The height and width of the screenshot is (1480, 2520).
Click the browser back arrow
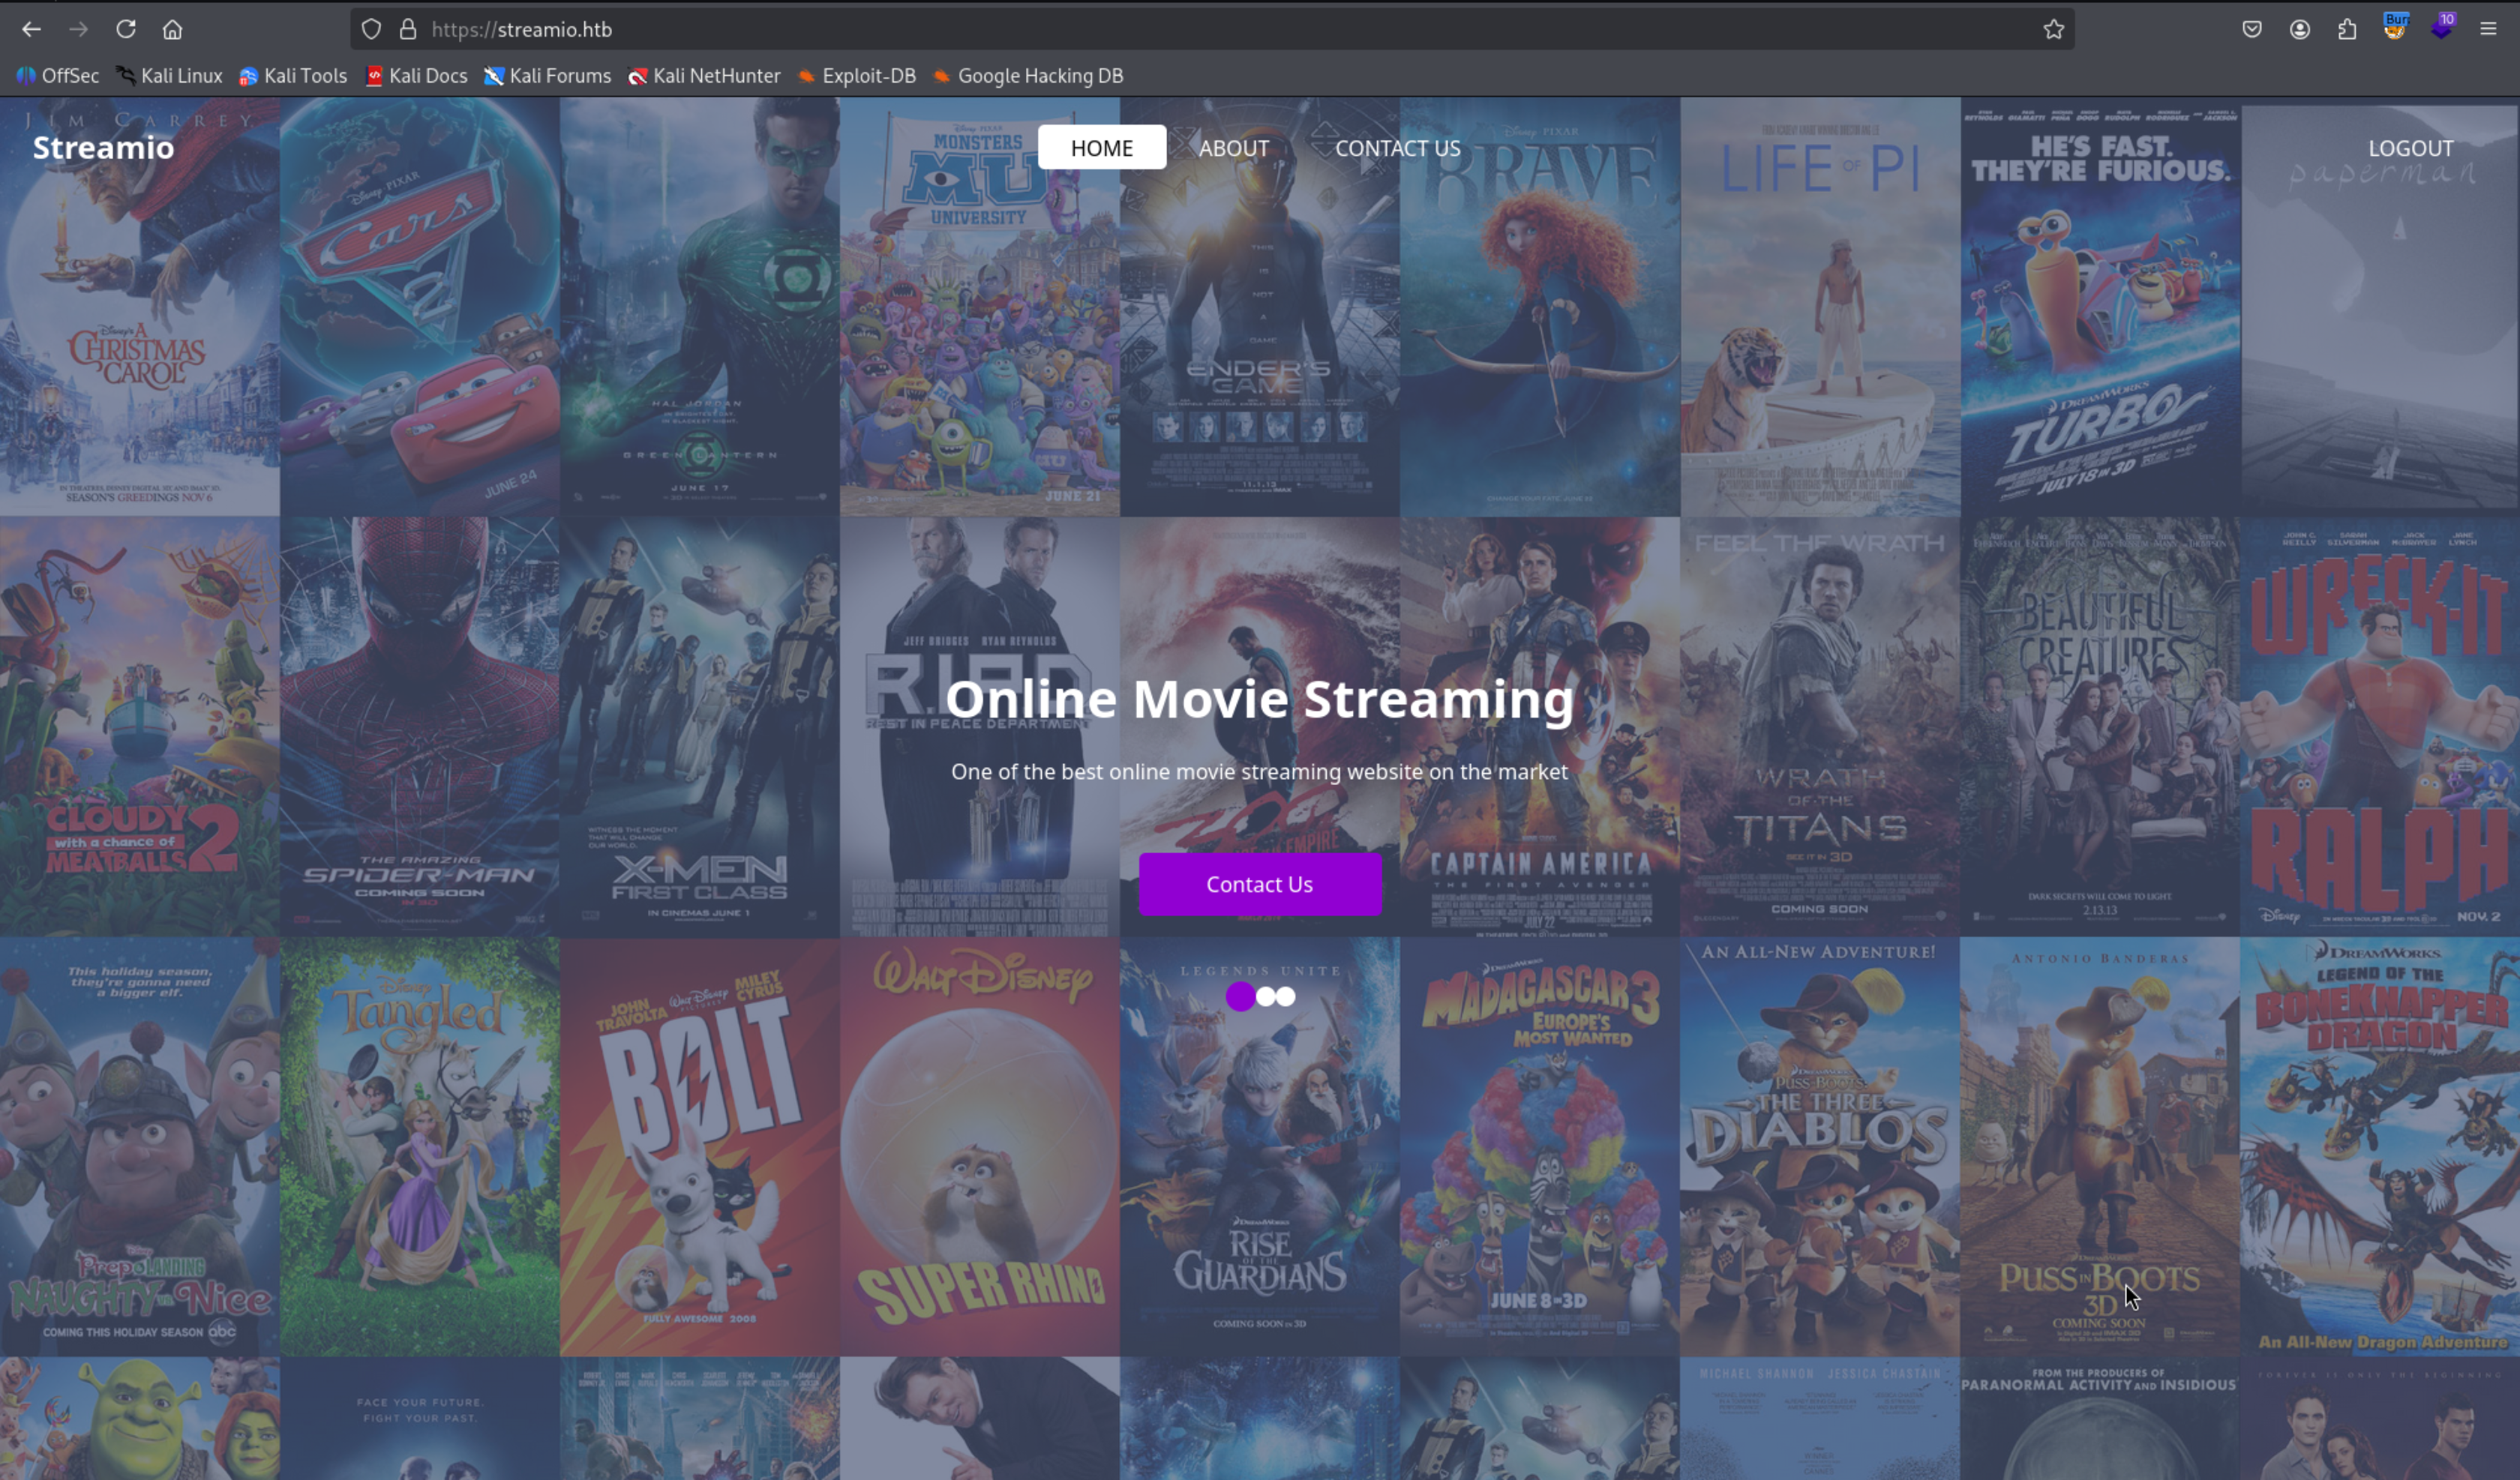31,29
